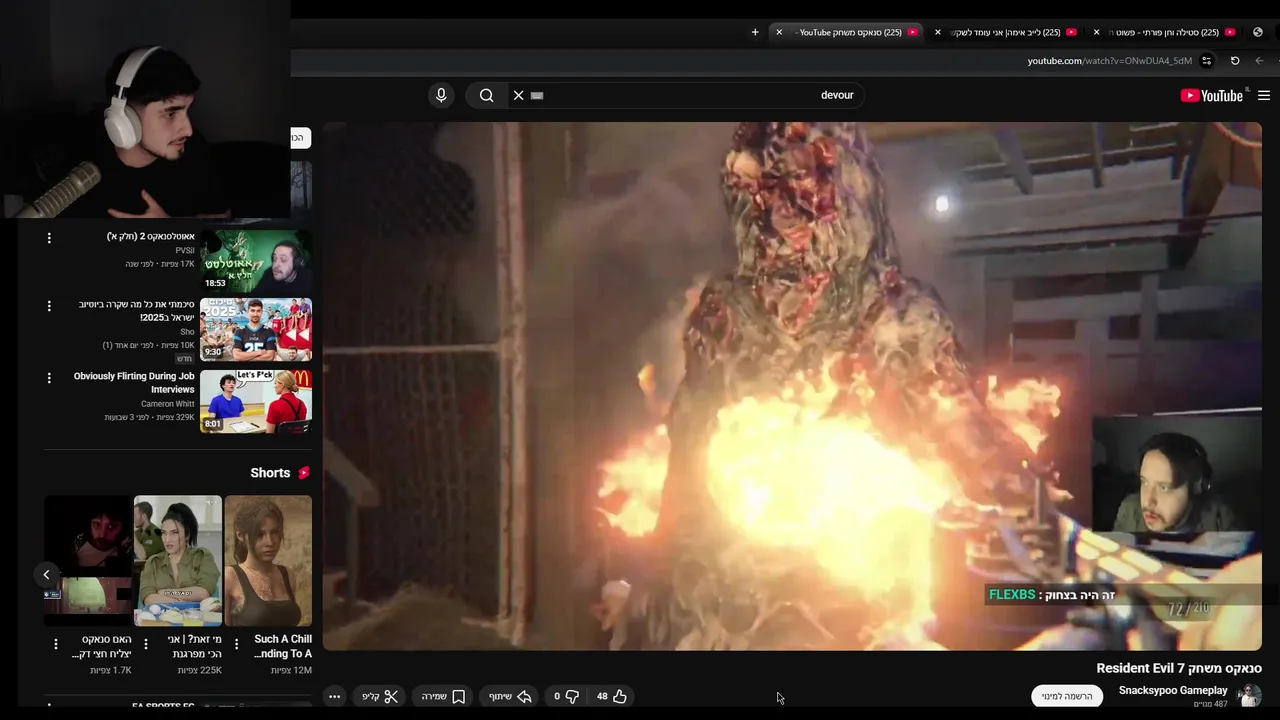Open the Cameron Whitt channel name
This screenshot has width=1280, height=720.
(x=167, y=404)
